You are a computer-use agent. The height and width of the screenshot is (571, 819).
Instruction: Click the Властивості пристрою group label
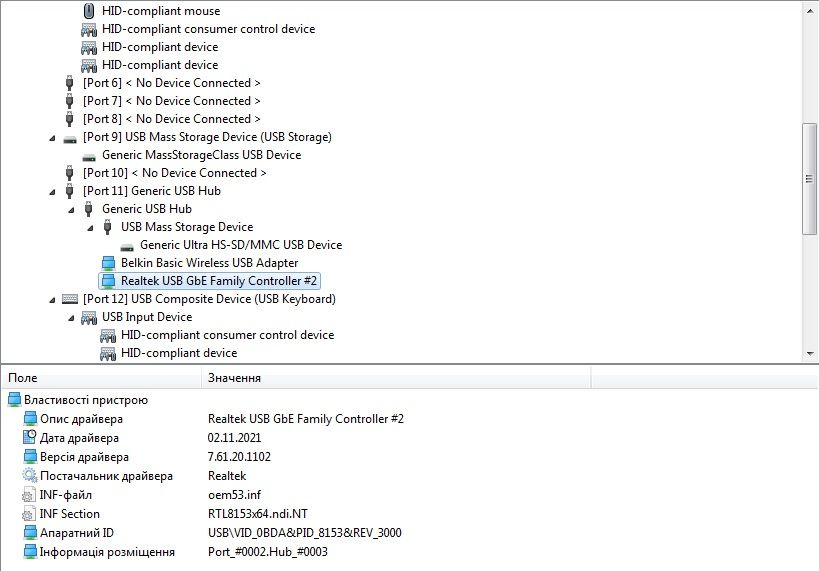coord(86,400)
